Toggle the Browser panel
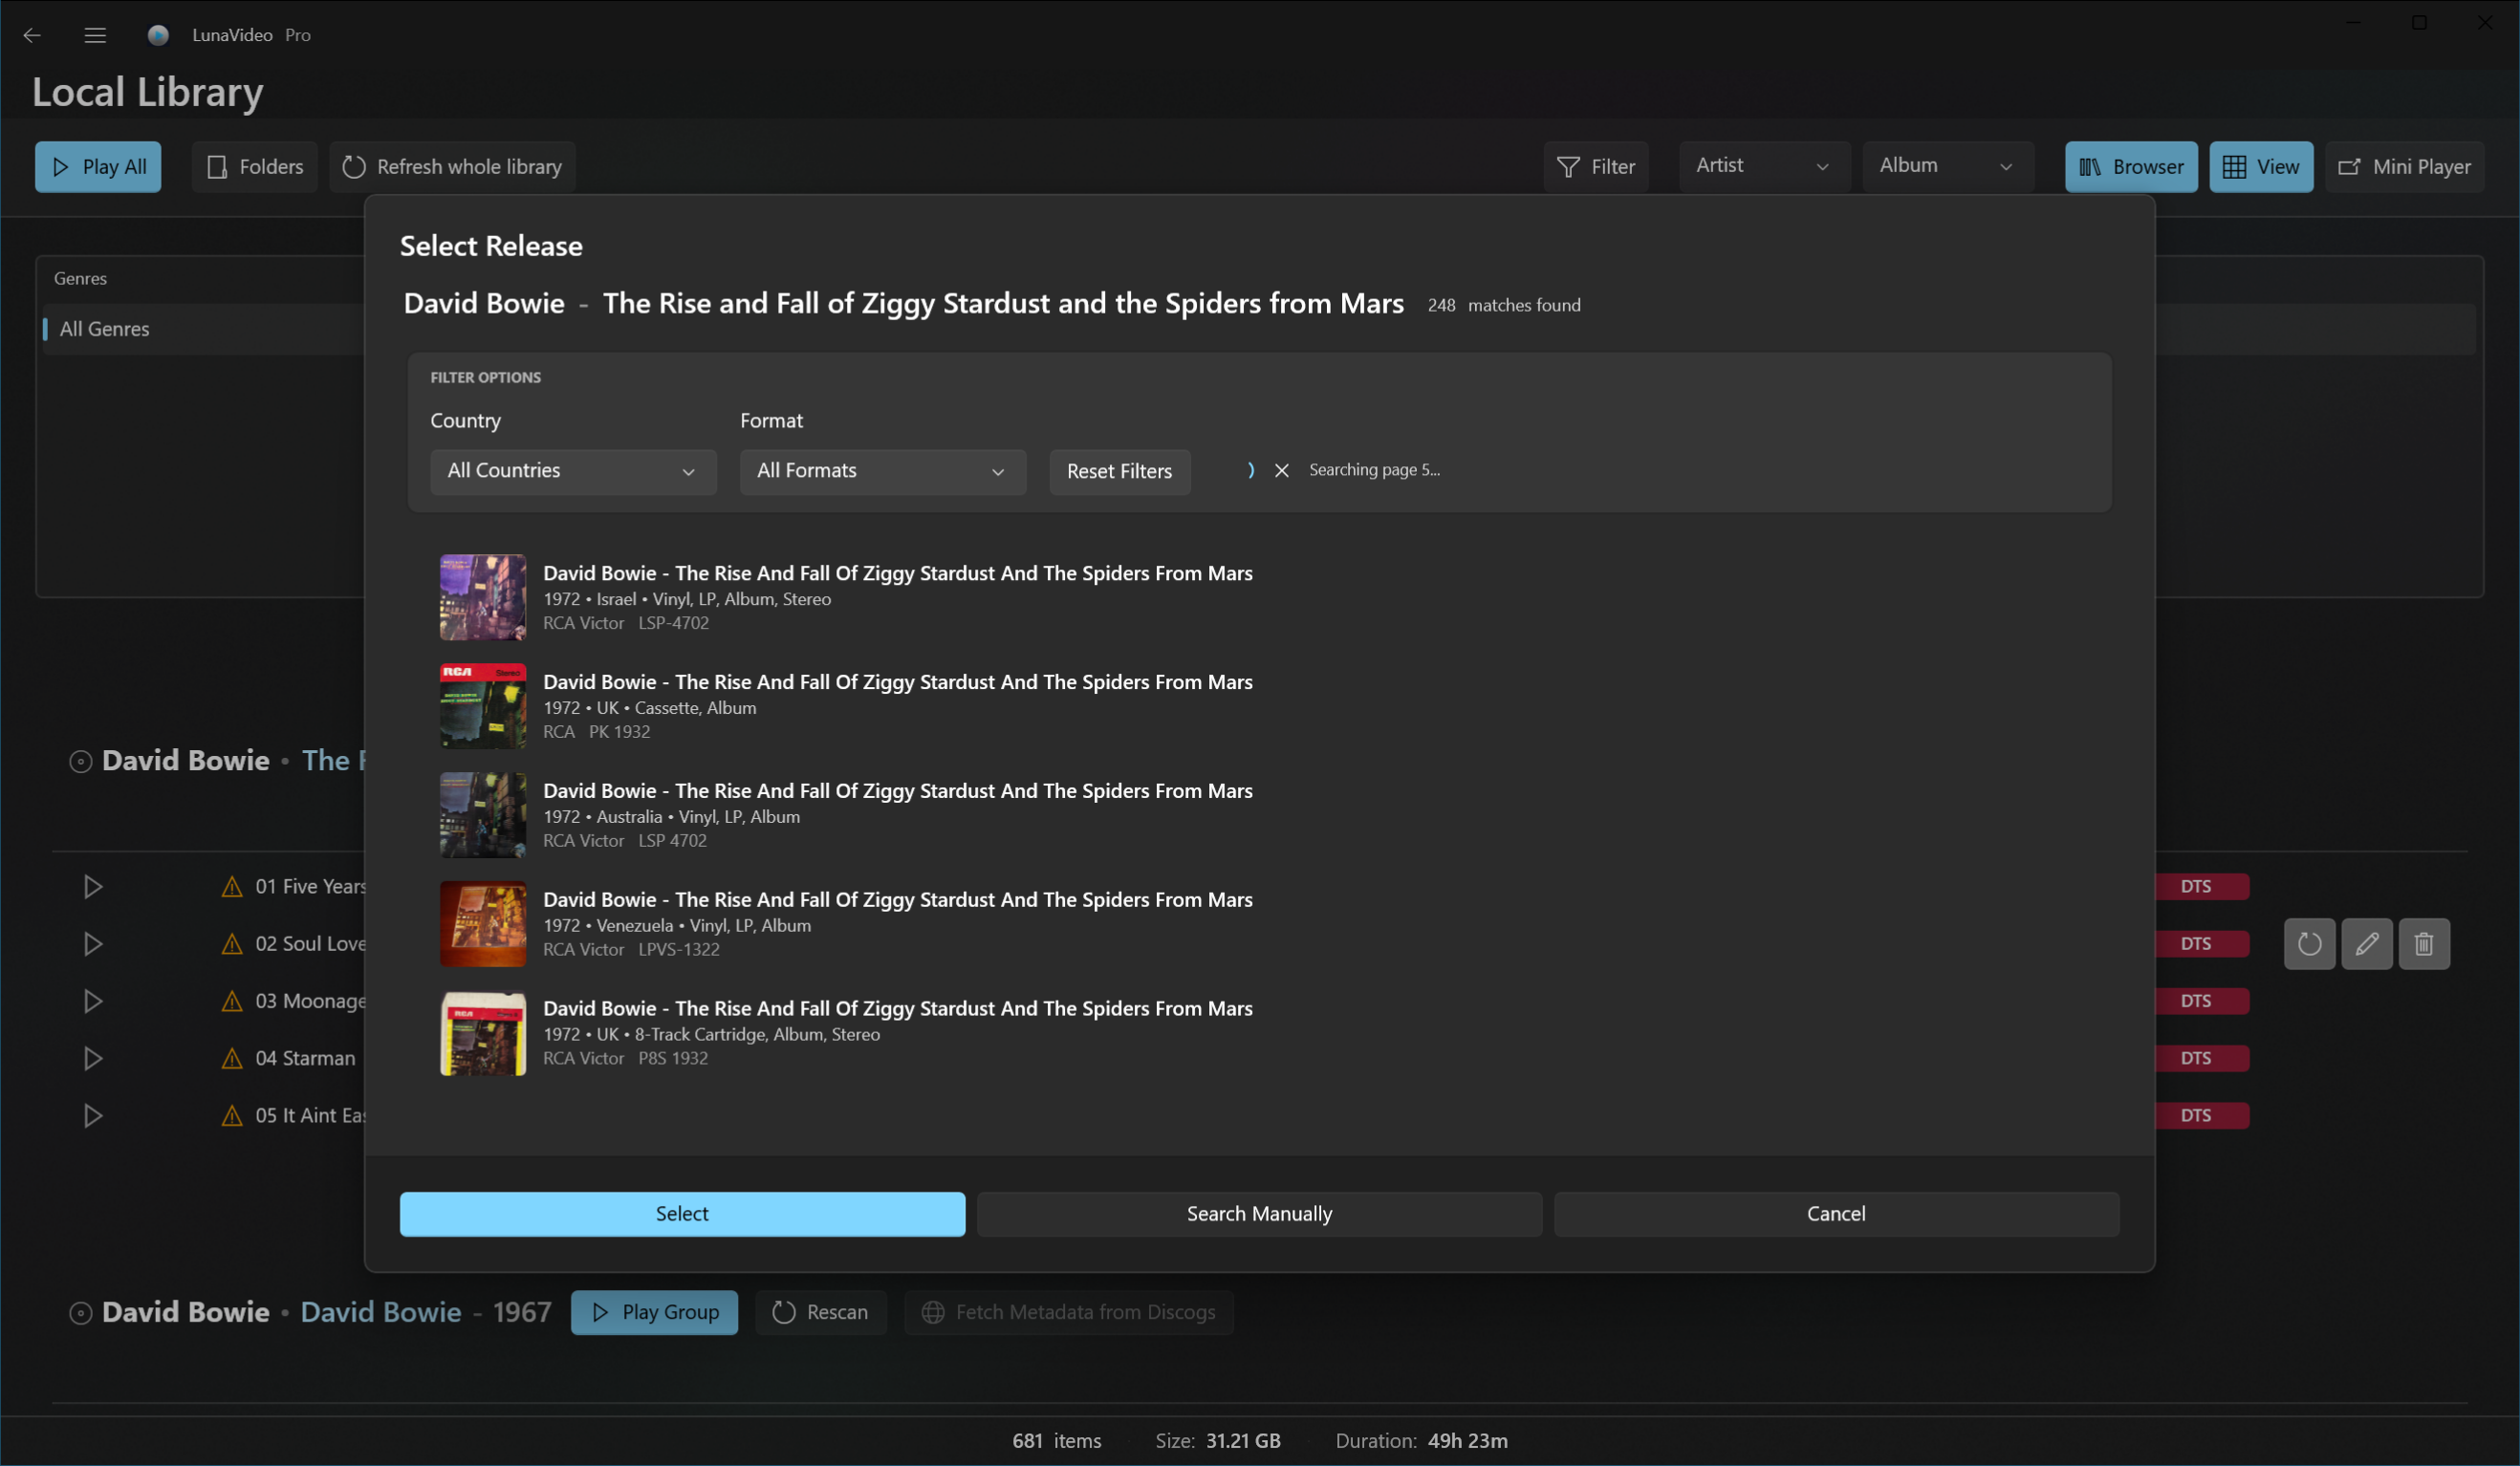Image resolution: width=2520 pixels, height=1466 pixels. [2131, 167]
